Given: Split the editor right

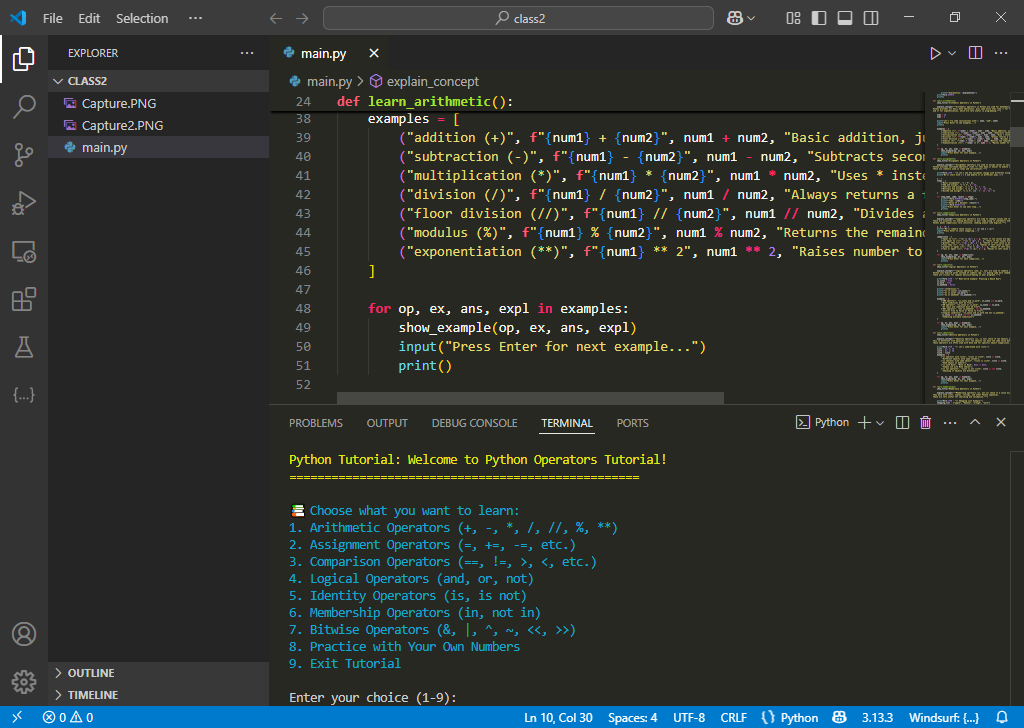Looking at the screenshot, I should (975, 53).
